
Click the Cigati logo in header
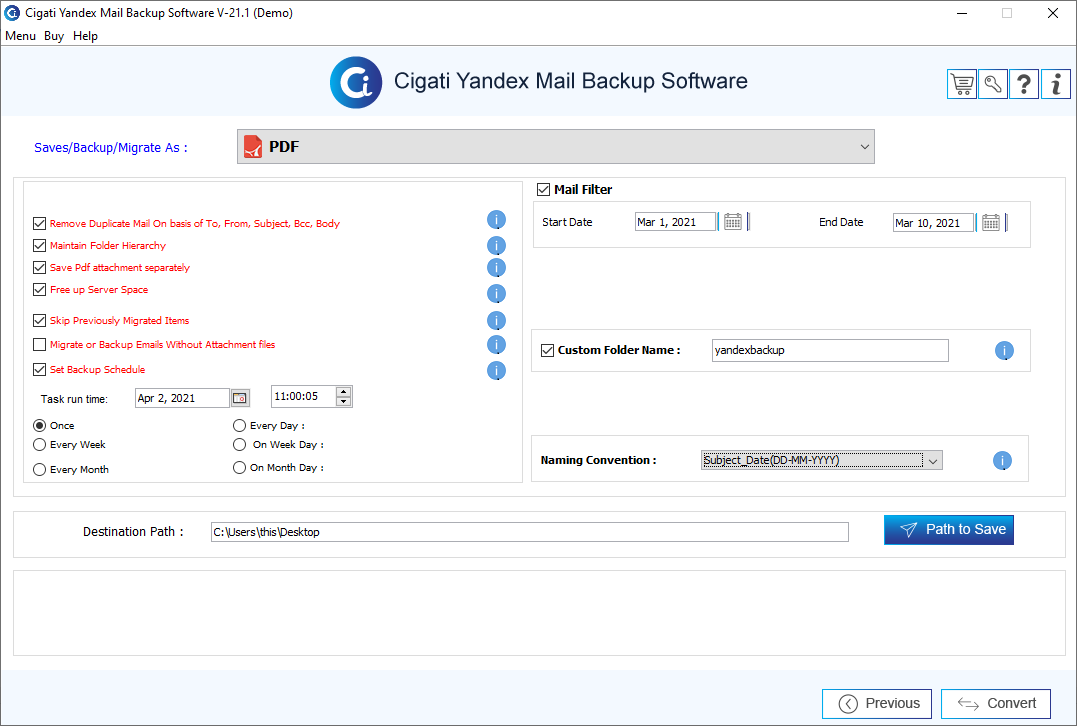356,82
